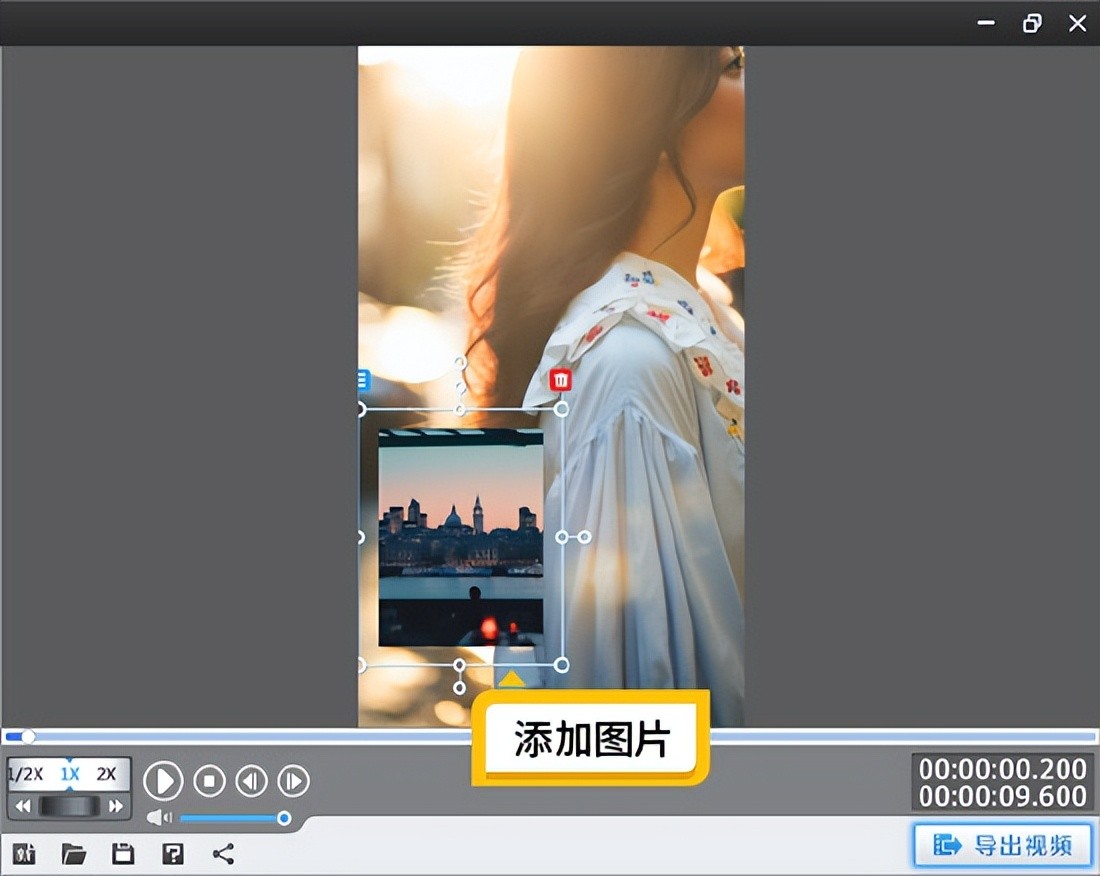Select 2X playback speed
This screenshot has width=1100, height=876.
[106, 773]
